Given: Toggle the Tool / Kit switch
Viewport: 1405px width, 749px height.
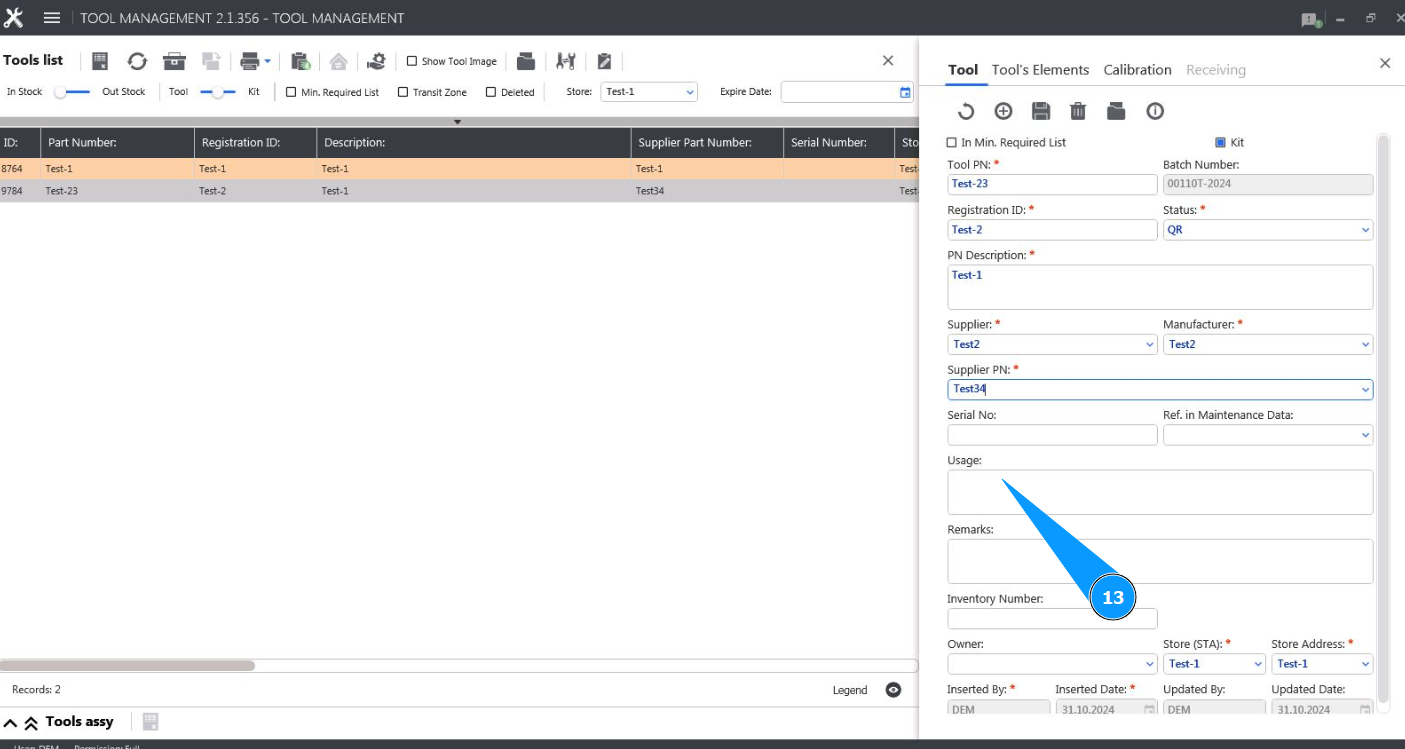Looking at the screenshot, I should [x=218, y=92].
